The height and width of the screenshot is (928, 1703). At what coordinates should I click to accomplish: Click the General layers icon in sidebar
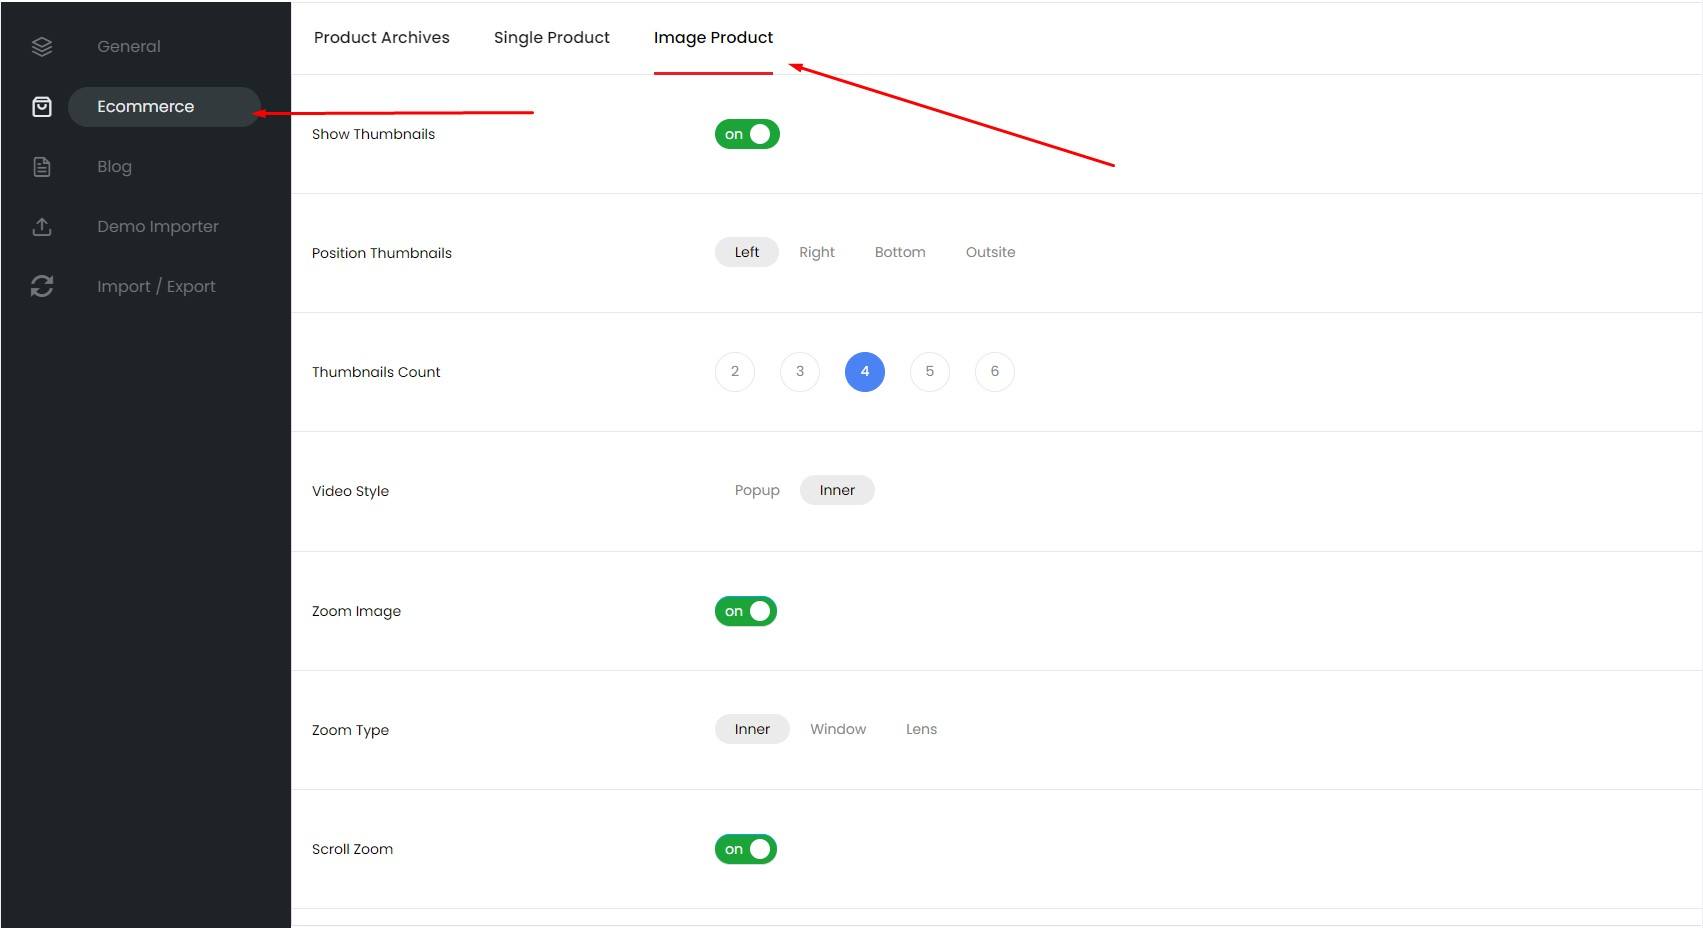pyautogui.click(x=42, y=47)
